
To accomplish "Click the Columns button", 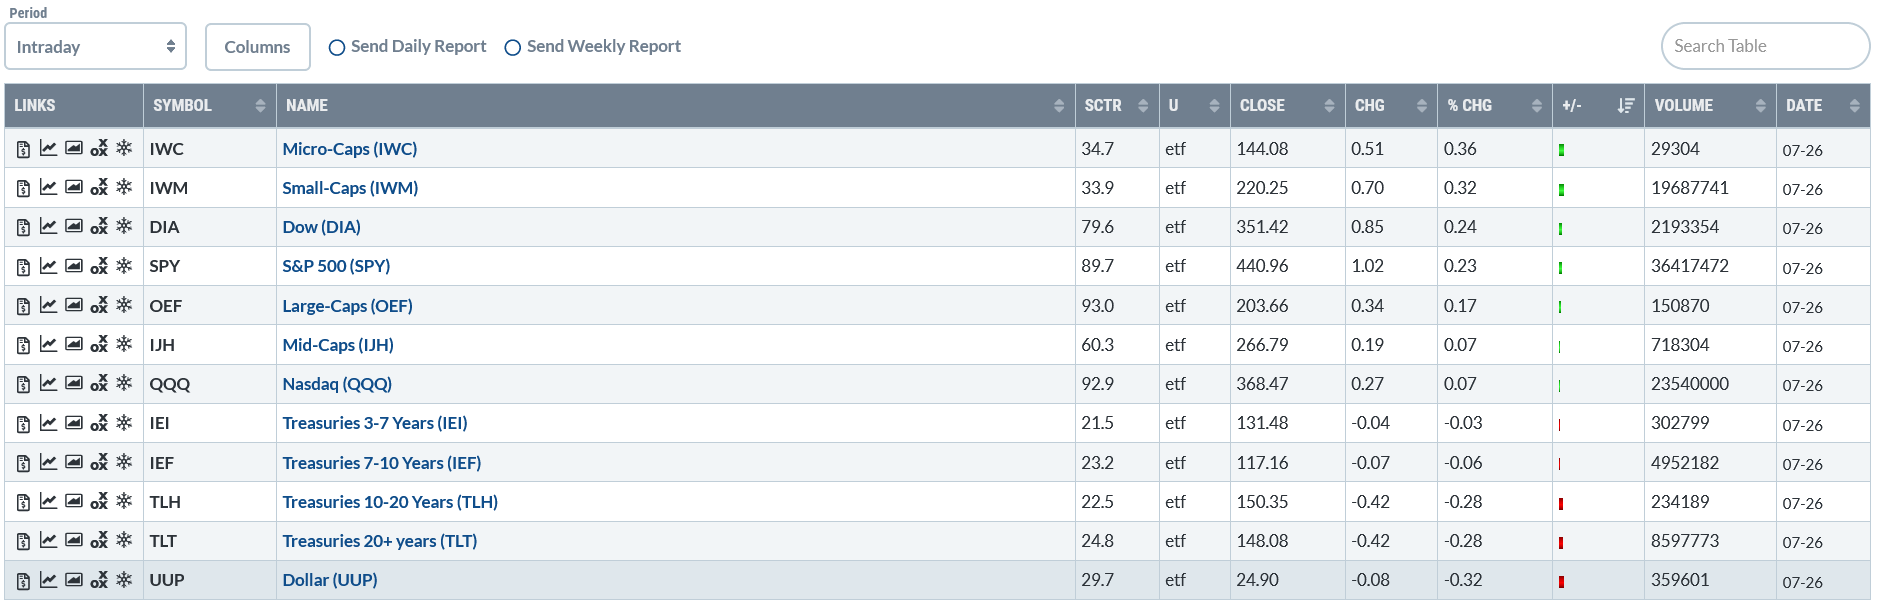I will (257, 47).
